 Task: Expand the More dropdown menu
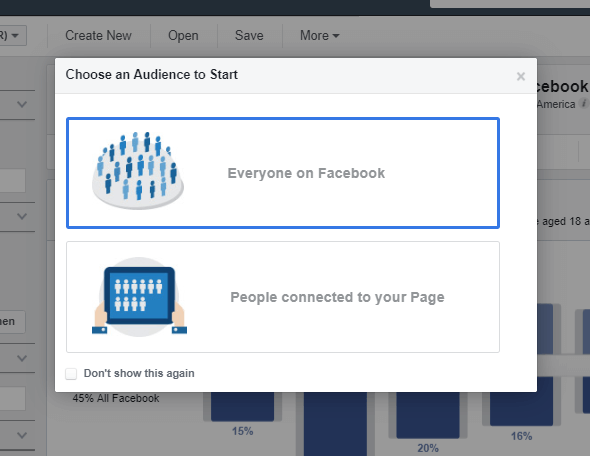tap(319, 36)
